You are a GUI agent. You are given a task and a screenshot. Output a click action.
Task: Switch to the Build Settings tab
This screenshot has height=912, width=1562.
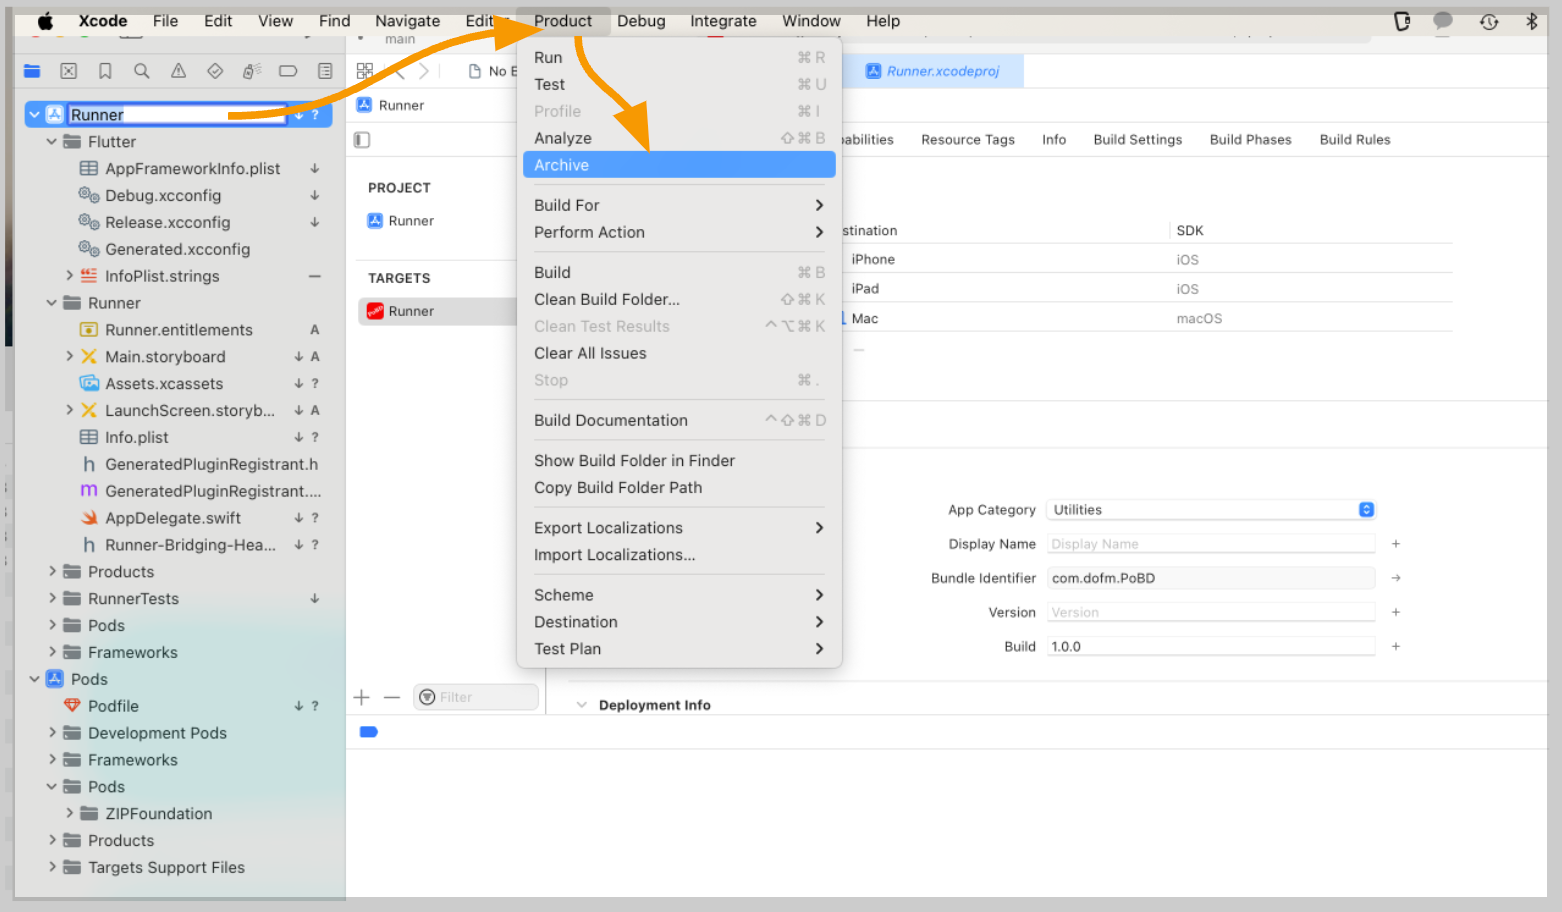(x=1138, y=140)
